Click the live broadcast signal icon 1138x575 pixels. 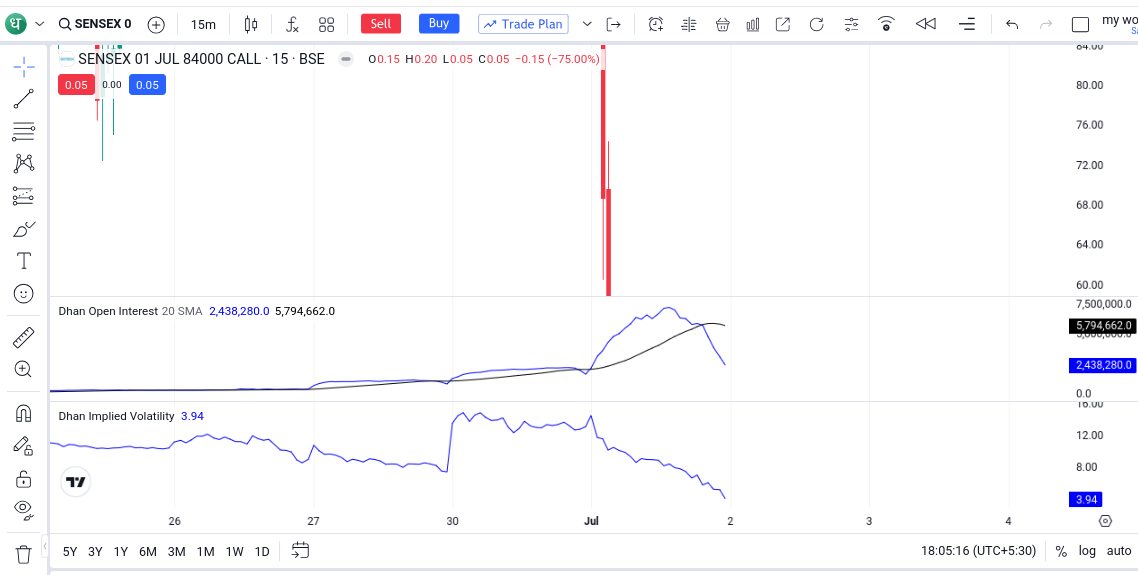click(886, 25)
